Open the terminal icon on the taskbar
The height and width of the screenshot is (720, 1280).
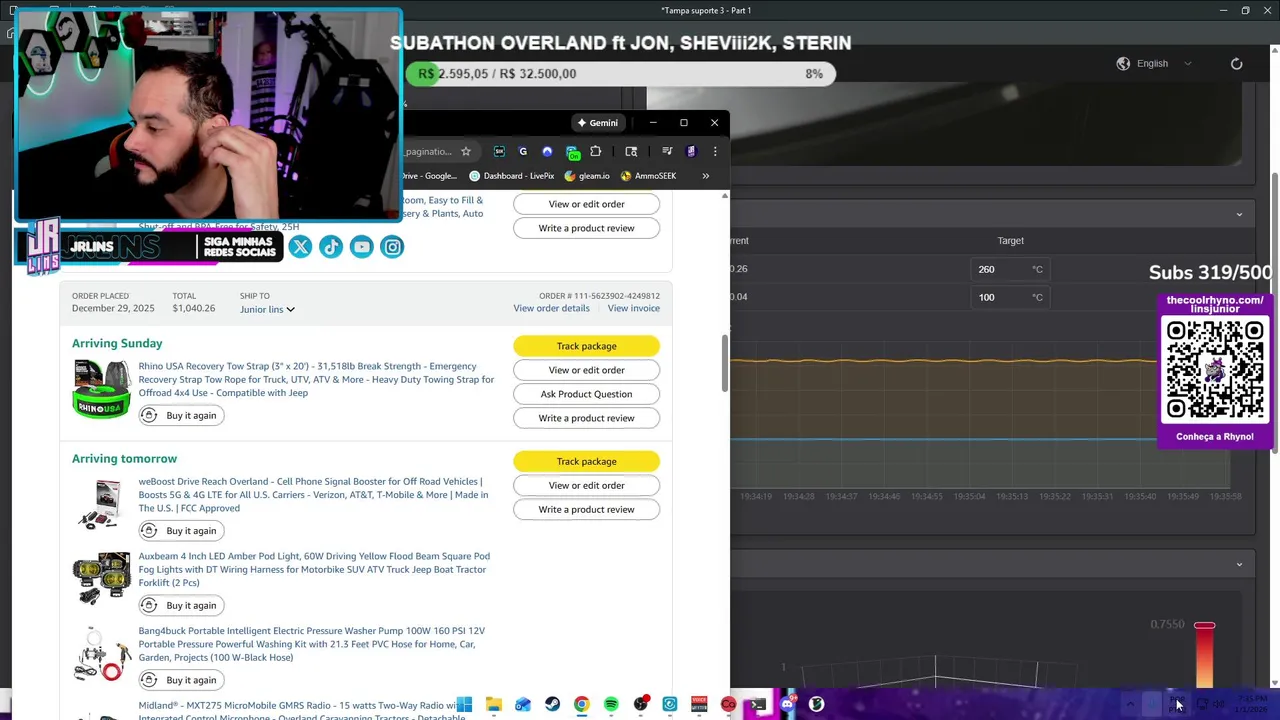tap(758, 705)
